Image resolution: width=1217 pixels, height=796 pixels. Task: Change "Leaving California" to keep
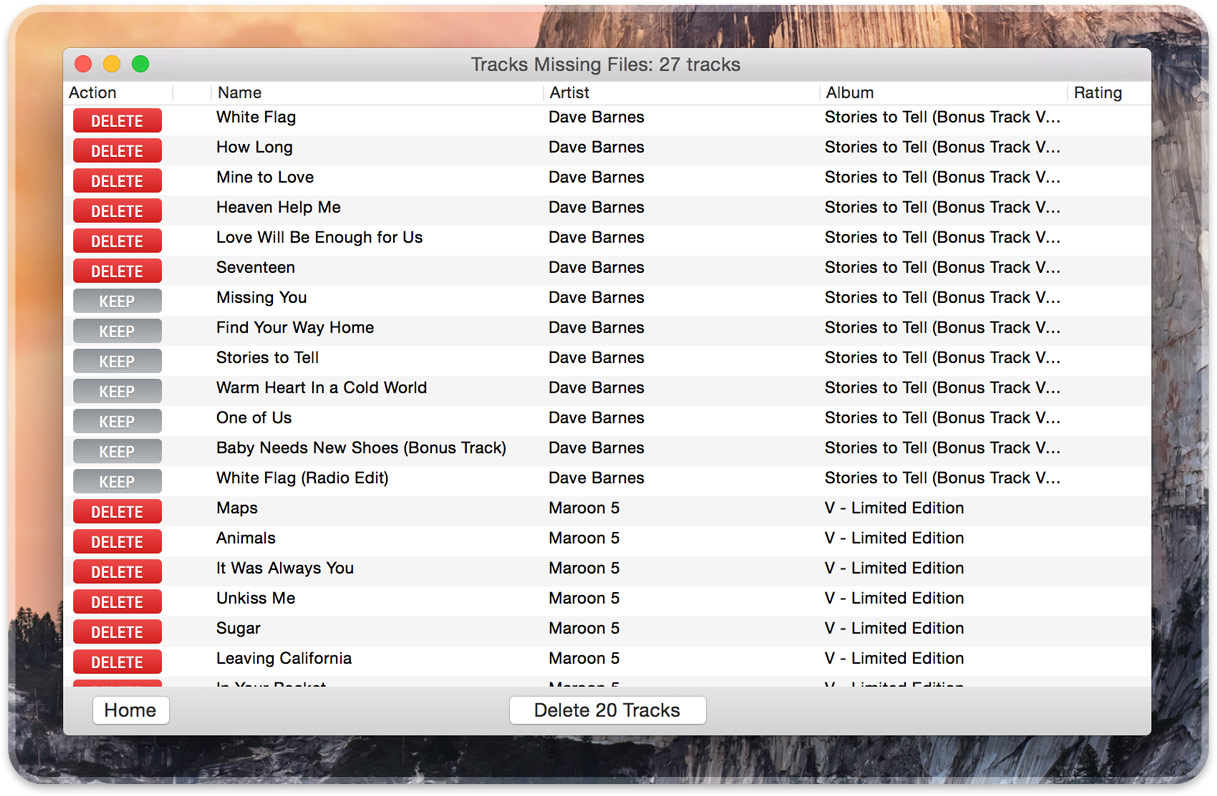click(116, 661)
